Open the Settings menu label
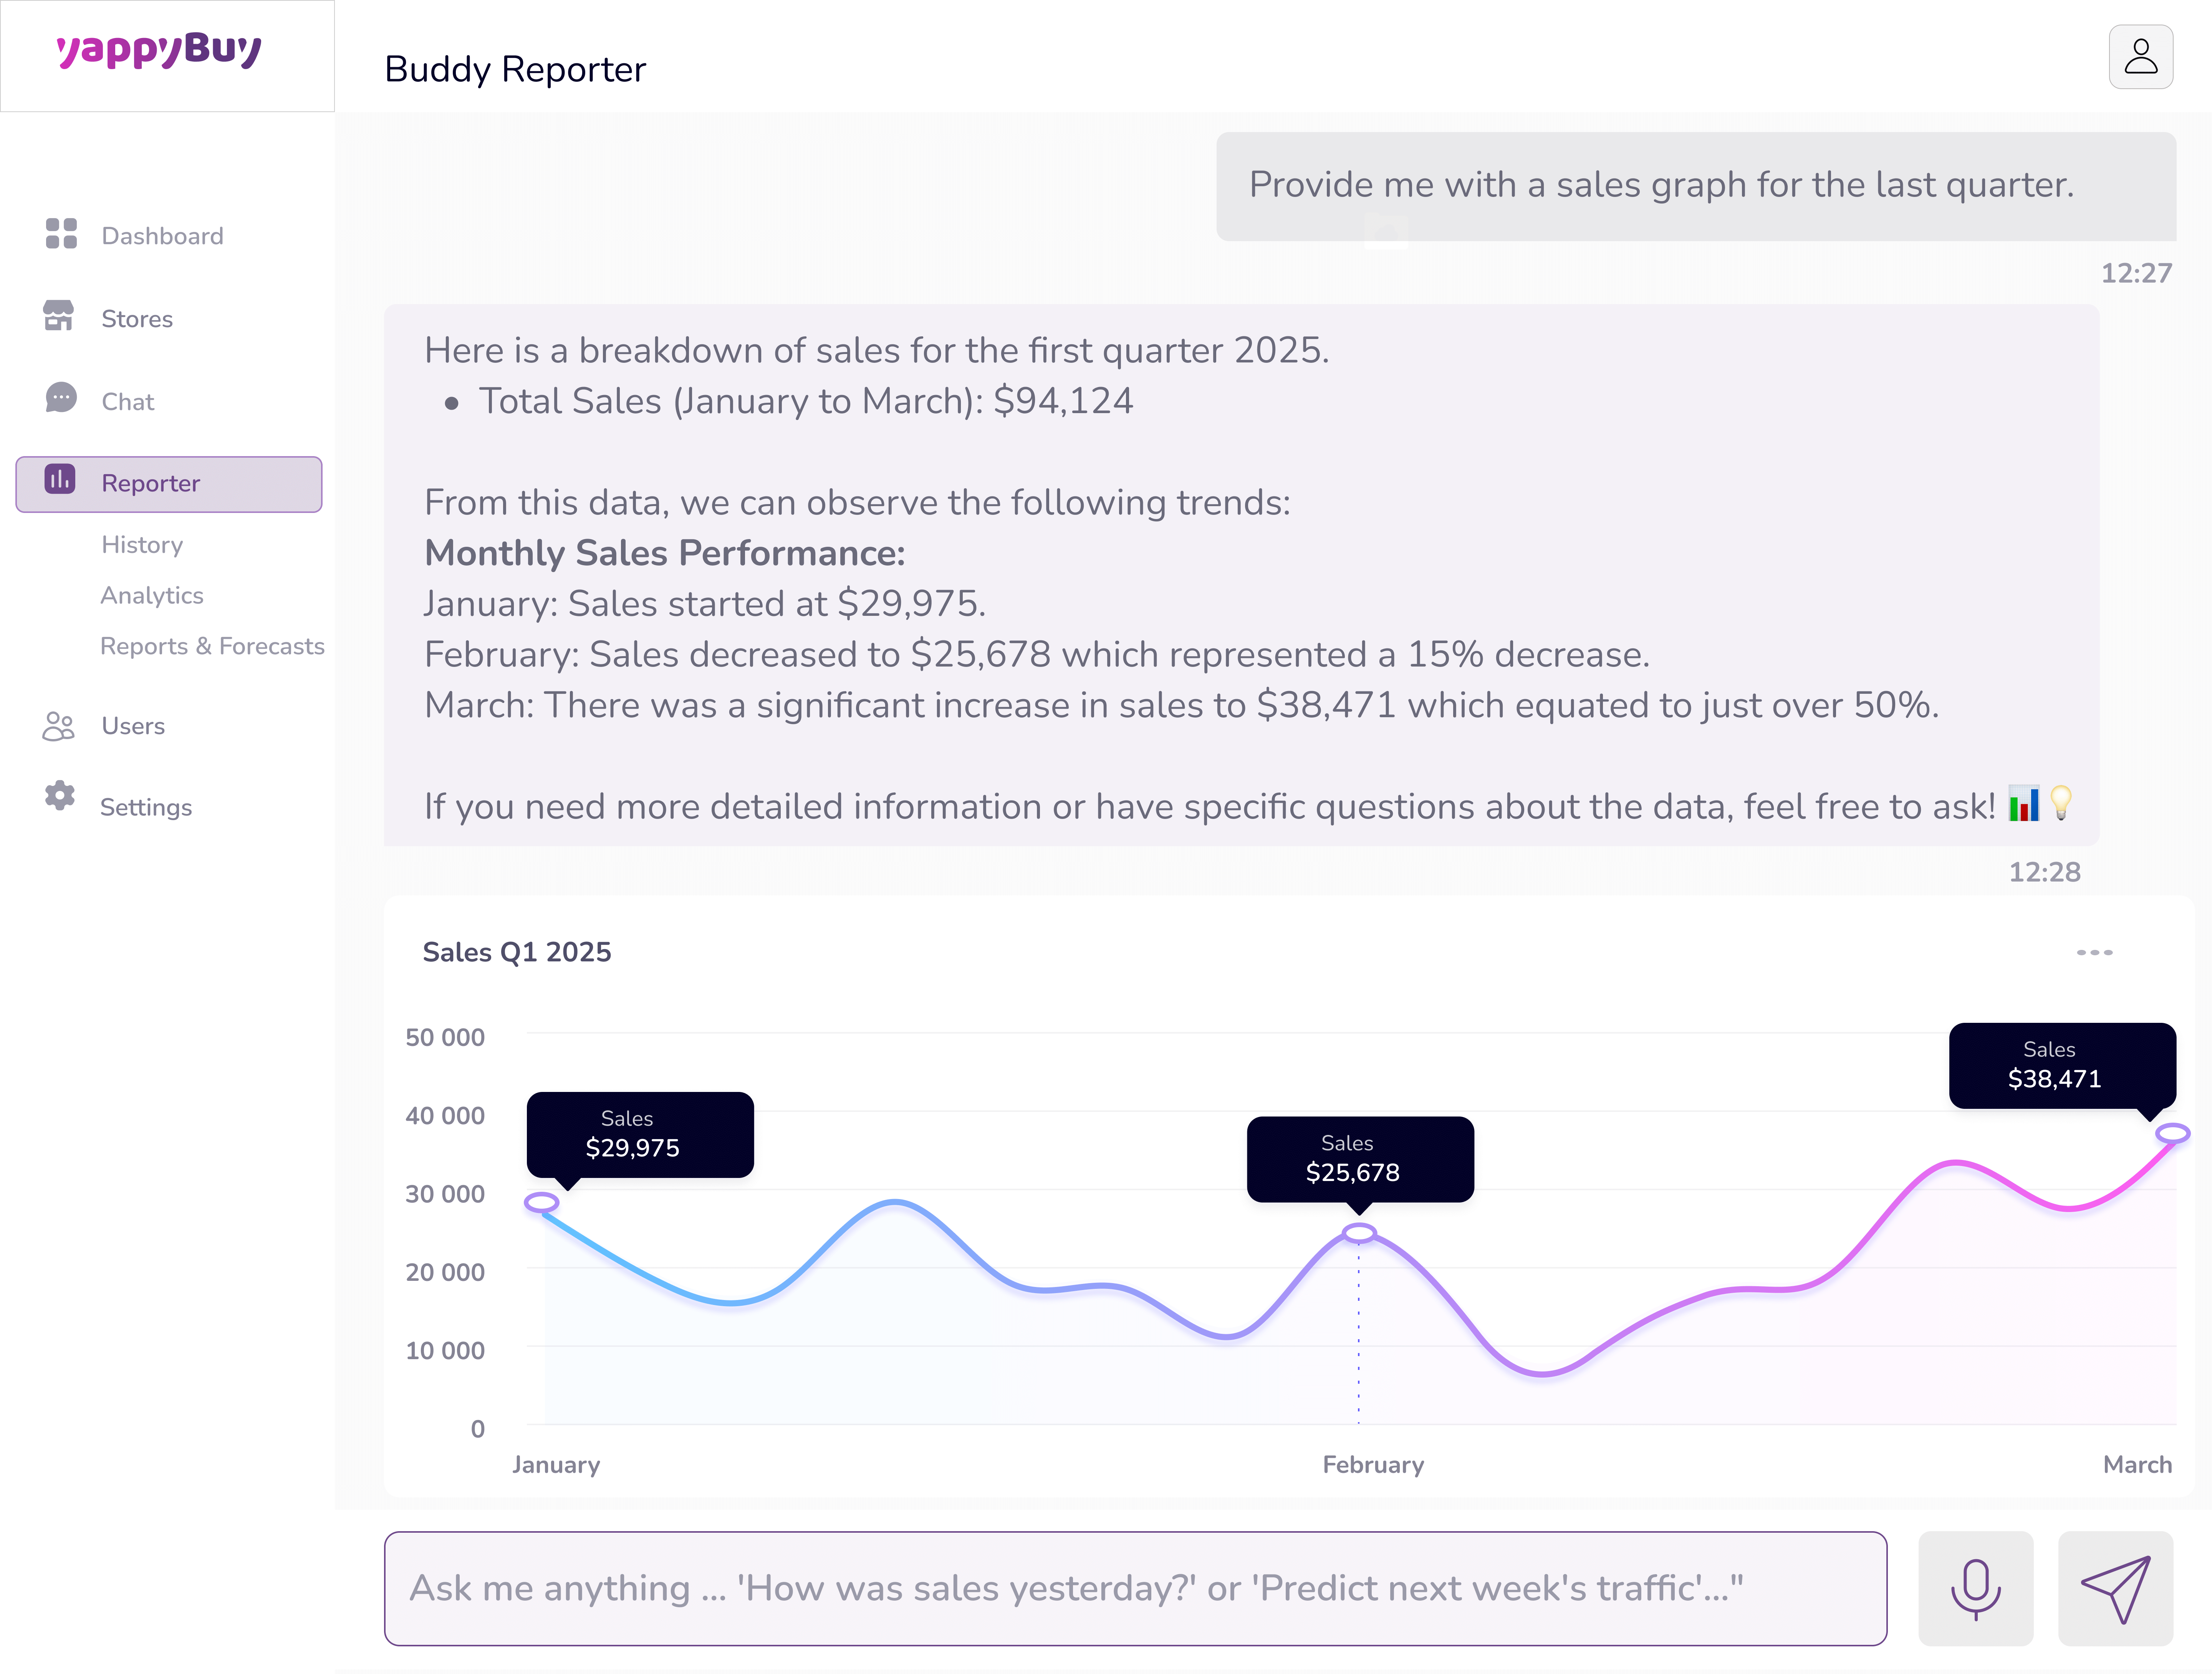 [146, 807]
